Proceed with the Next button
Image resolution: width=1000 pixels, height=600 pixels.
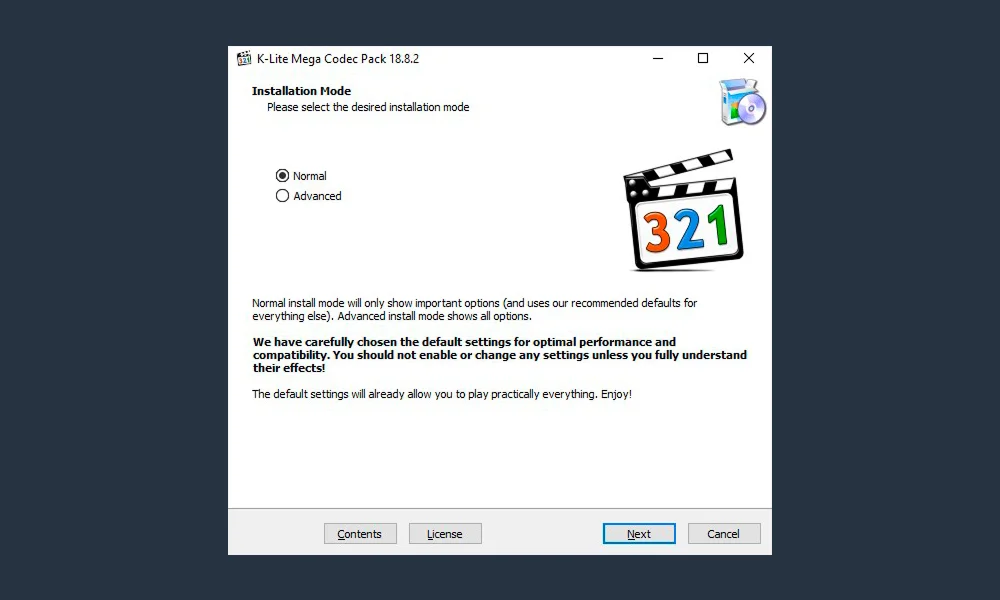638,534
